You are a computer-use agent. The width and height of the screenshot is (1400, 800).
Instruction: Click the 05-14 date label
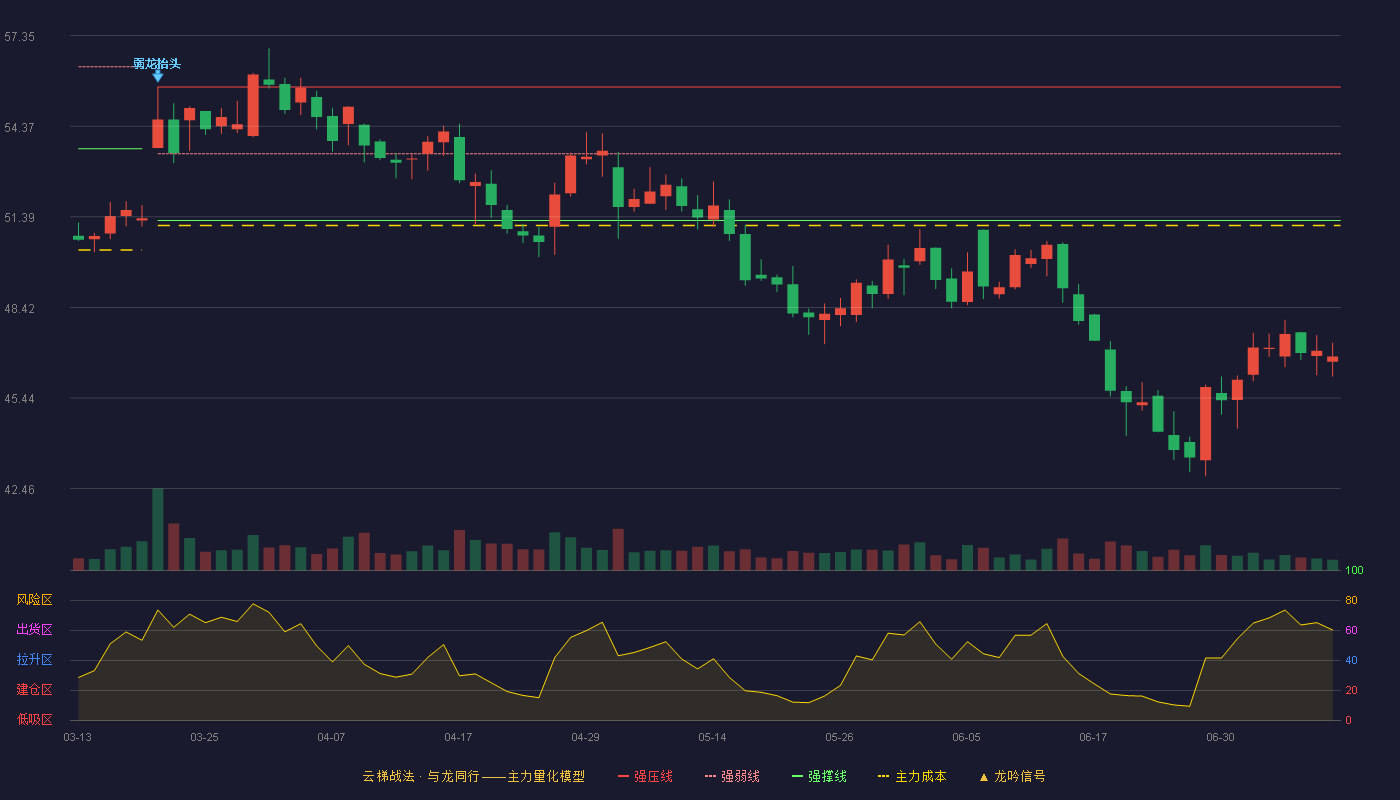coord(712,737)
